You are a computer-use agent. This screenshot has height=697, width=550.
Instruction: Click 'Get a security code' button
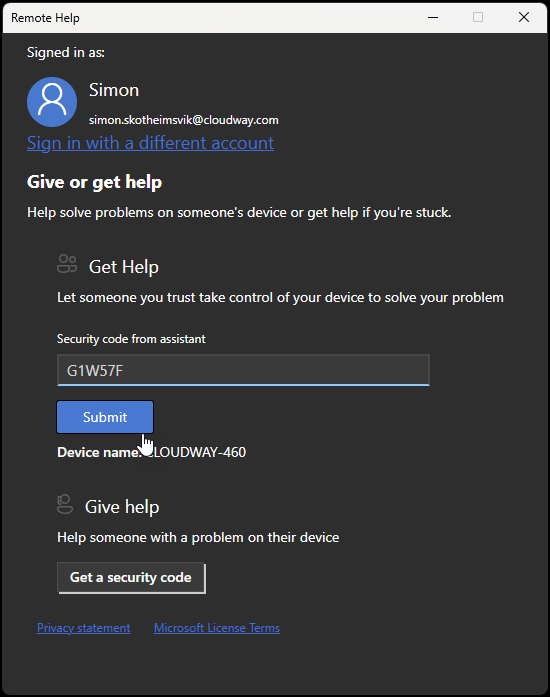coord(131,577)
